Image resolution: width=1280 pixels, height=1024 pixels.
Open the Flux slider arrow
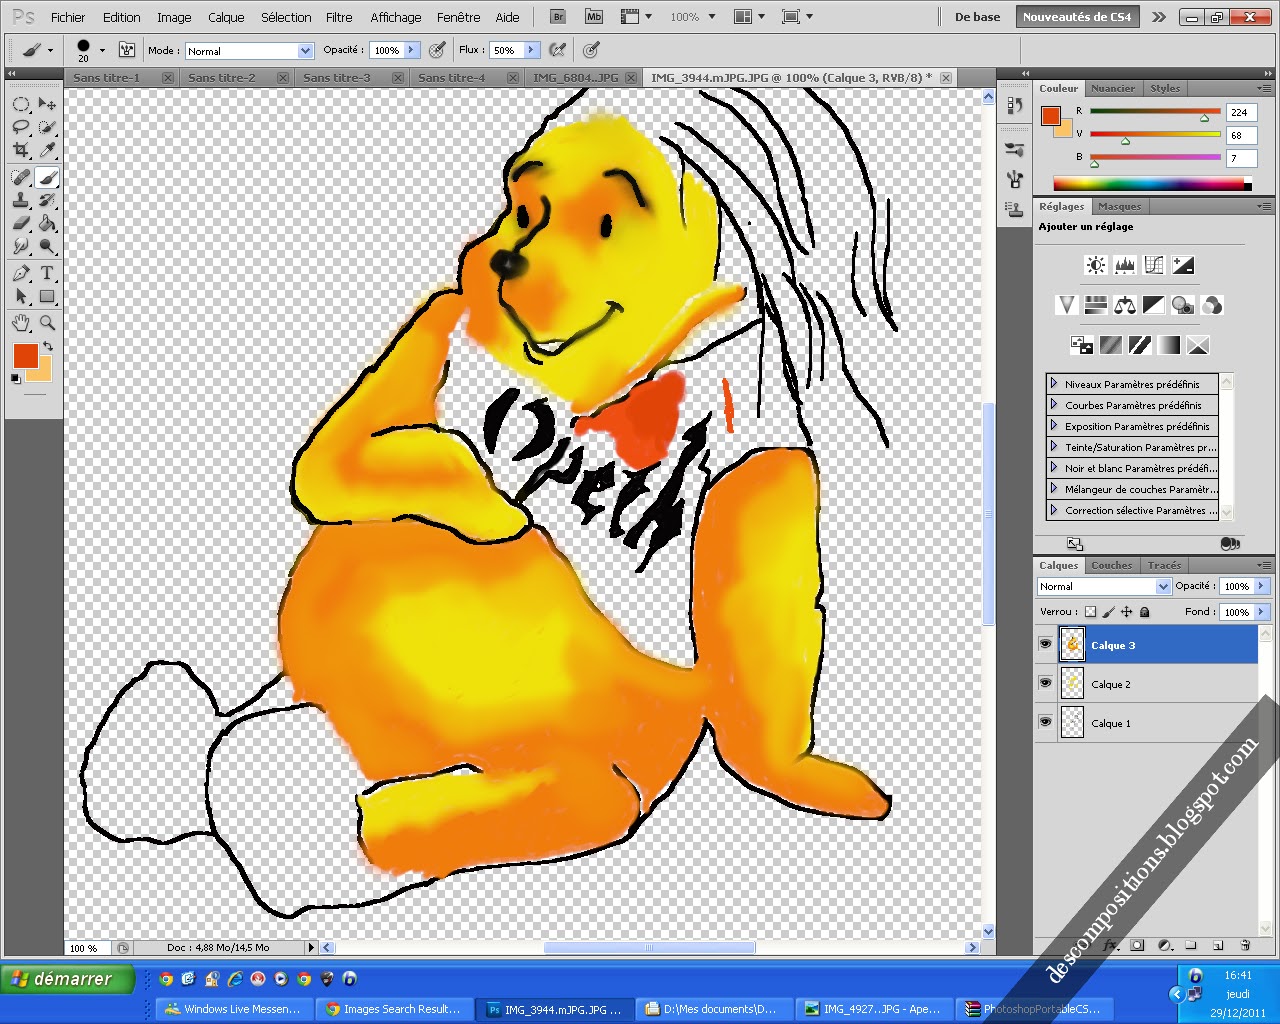531,50
